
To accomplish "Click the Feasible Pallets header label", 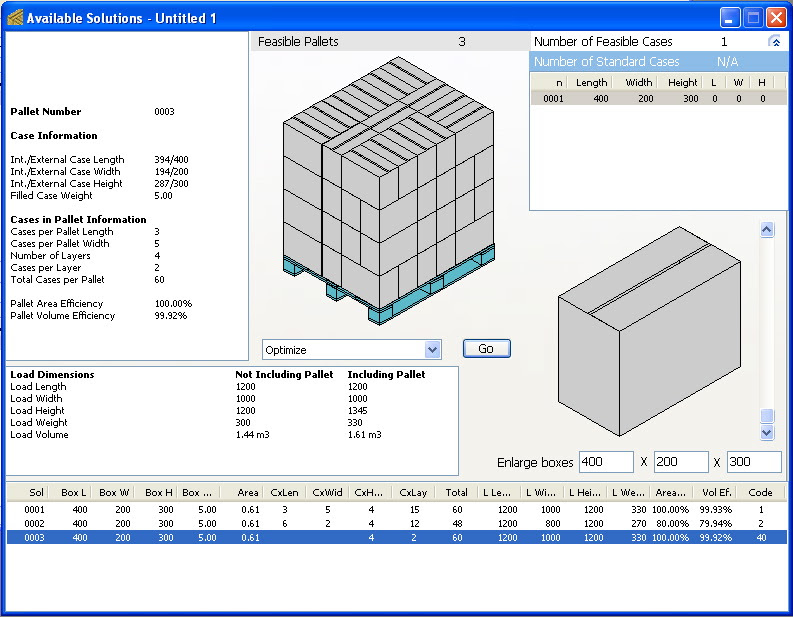I will point(298,41).
